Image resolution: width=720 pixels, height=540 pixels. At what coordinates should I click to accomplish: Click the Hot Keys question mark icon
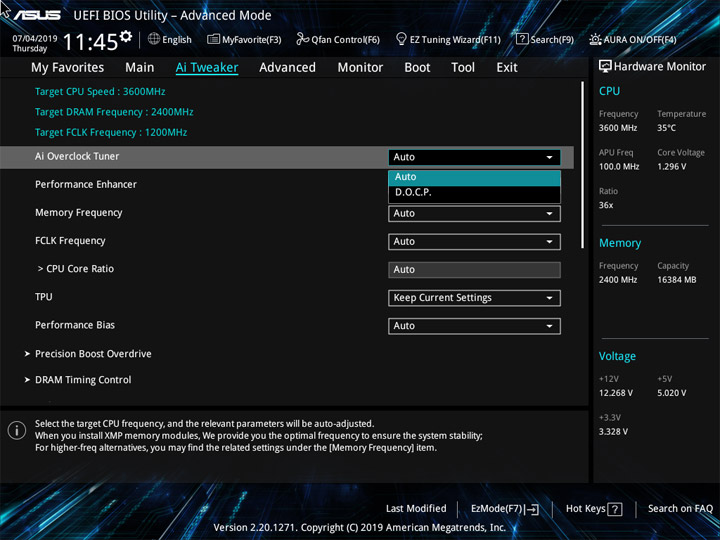point(614,509)
